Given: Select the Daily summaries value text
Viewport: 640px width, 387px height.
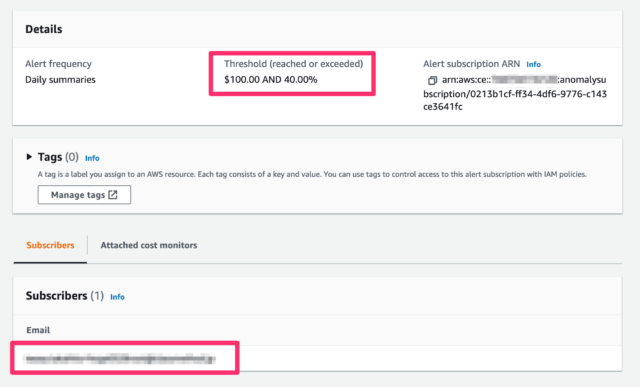Looking at the screenshot, I should click(60, 80).
